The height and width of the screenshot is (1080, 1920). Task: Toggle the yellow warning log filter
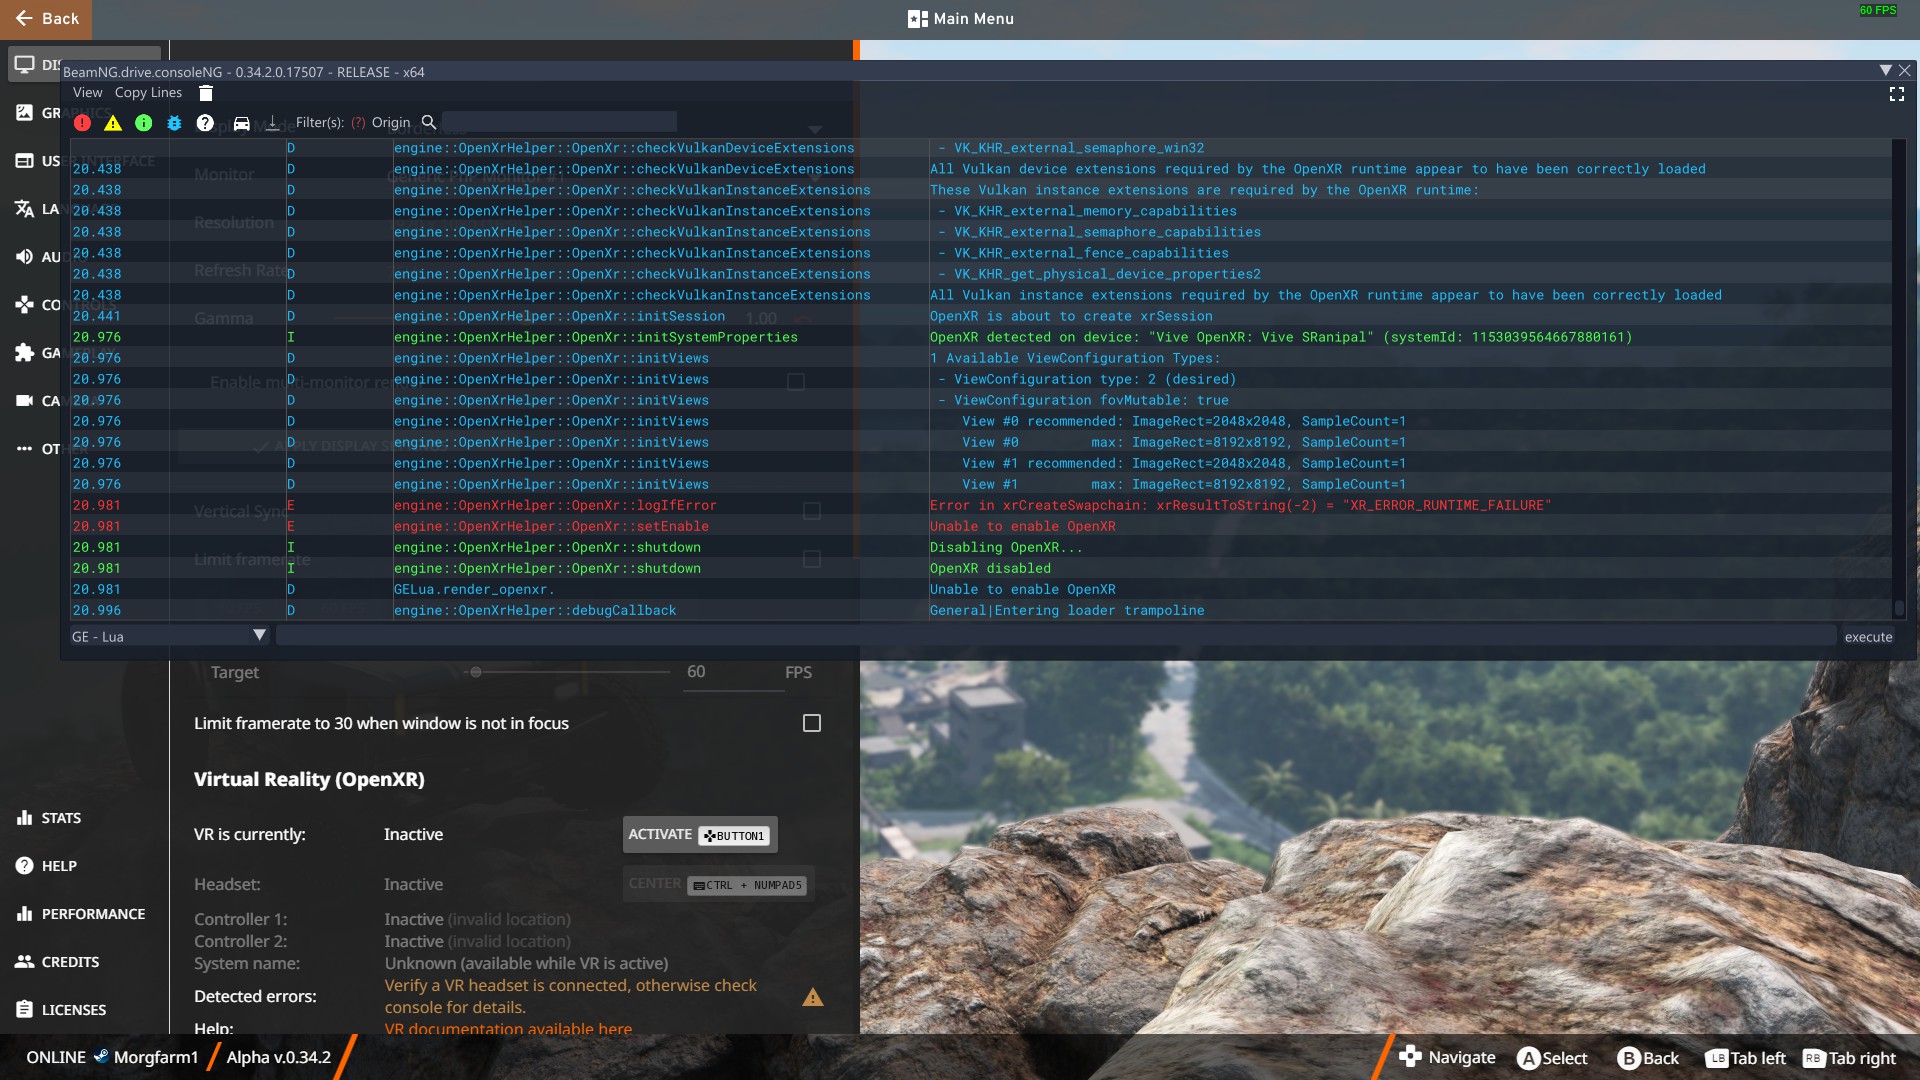point(113,123)
